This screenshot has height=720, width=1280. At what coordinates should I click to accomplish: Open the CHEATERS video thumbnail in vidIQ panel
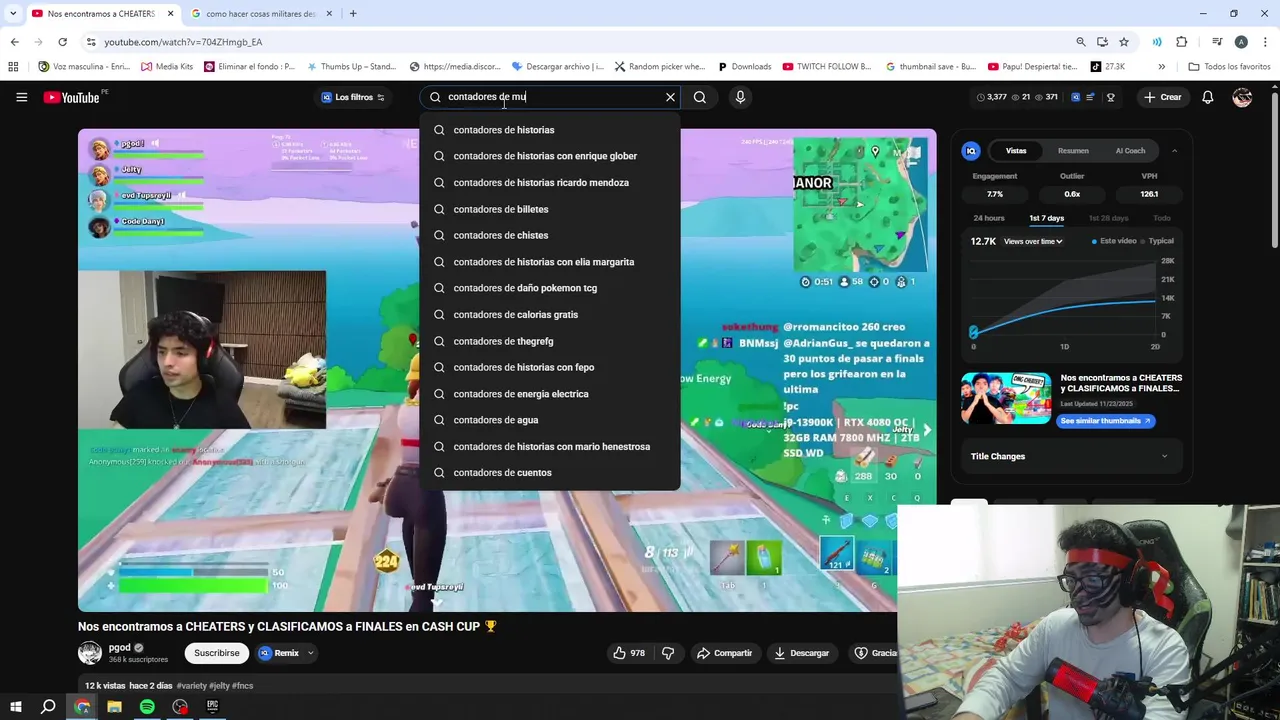[1006, 398]
